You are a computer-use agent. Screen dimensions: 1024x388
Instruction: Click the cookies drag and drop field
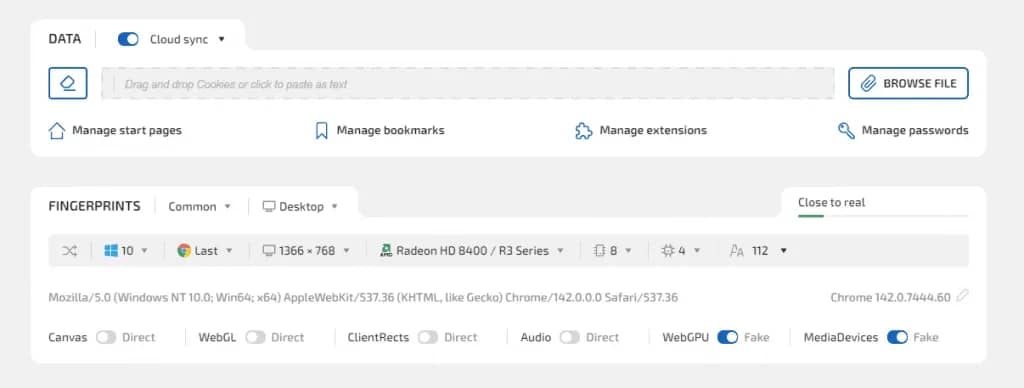coord(468,84)
